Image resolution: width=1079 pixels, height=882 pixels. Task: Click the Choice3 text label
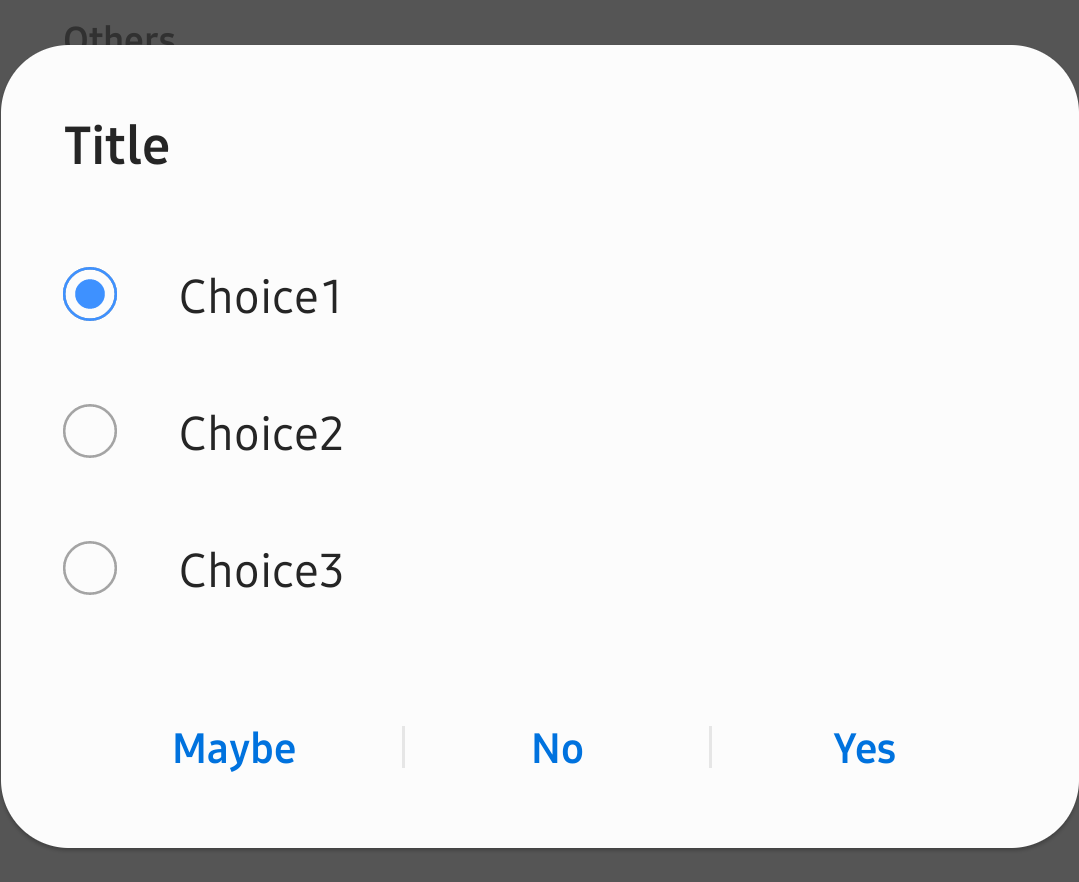(x=261, y=571)
